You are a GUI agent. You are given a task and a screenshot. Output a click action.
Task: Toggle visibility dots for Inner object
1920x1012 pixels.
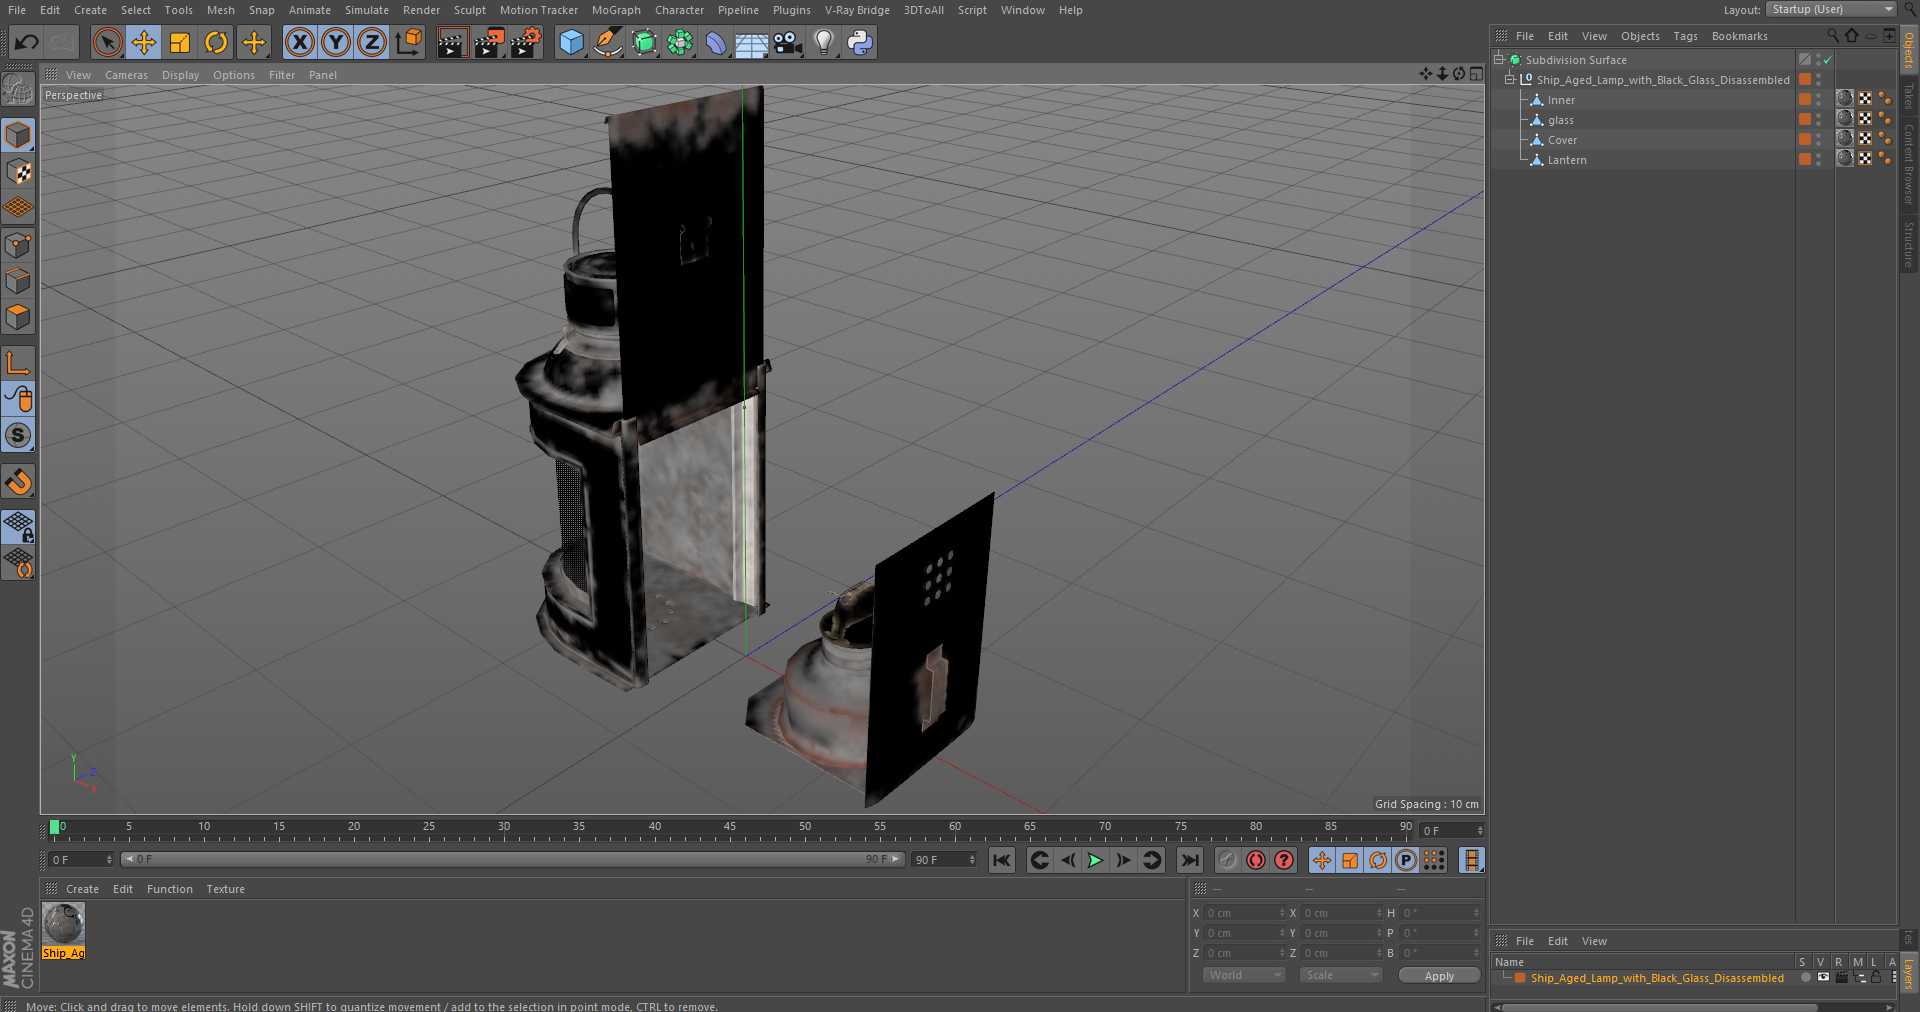coord(1819,99)
